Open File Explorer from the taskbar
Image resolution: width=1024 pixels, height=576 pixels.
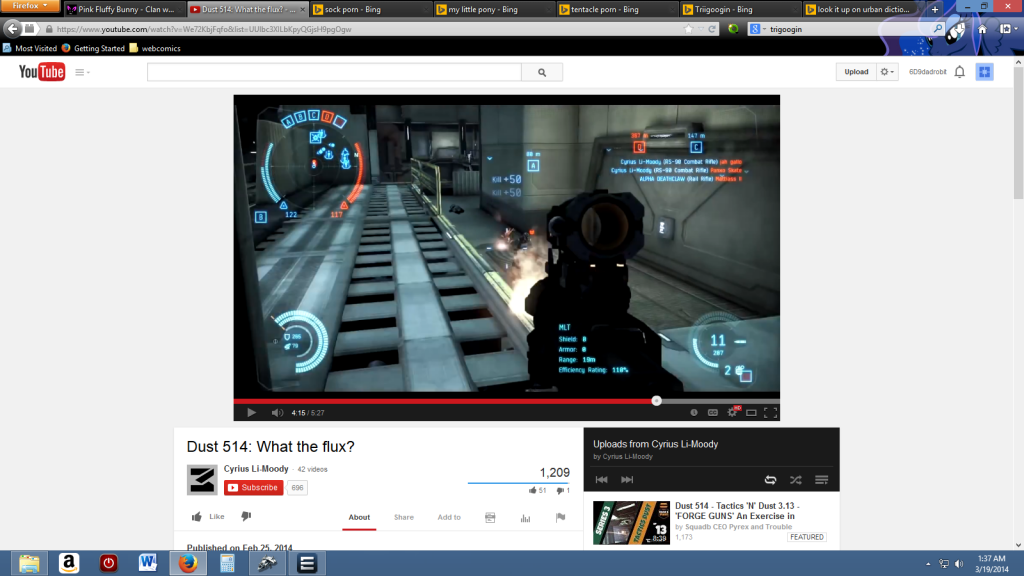pyautogui.click(x=29, y=563)
